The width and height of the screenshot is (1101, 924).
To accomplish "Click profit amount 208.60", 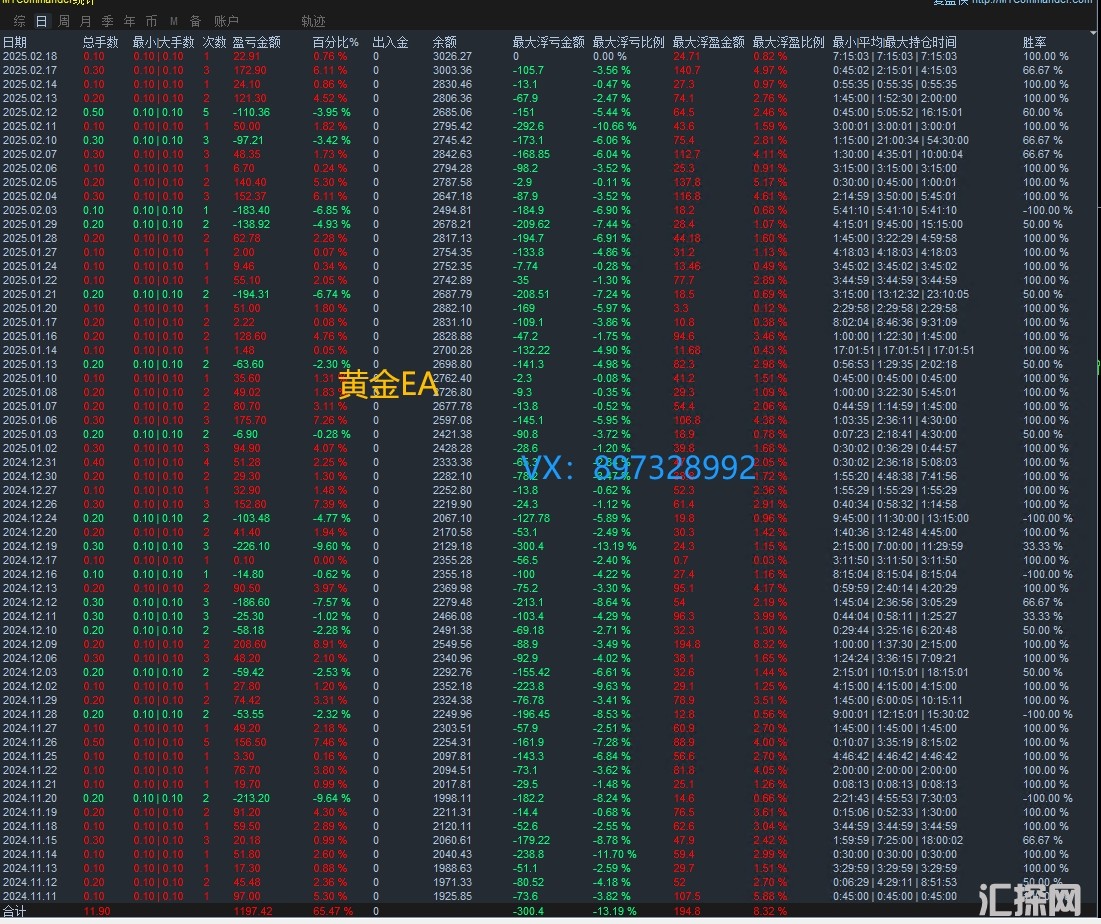I will (250, 645).
